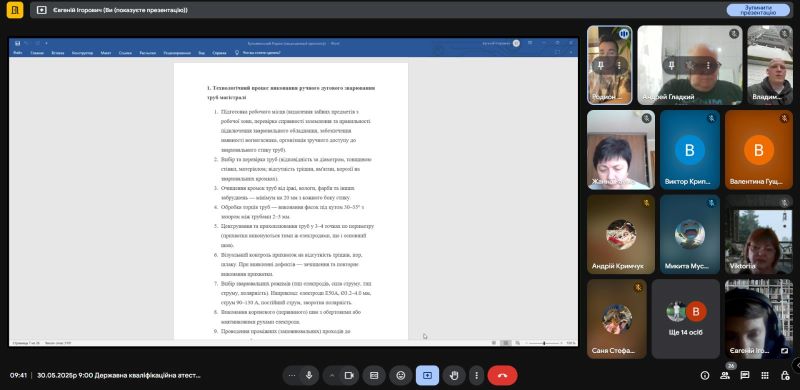Open host controls lock icon
Viewport: 800px width, 390px height.
[x=785, y=375]
